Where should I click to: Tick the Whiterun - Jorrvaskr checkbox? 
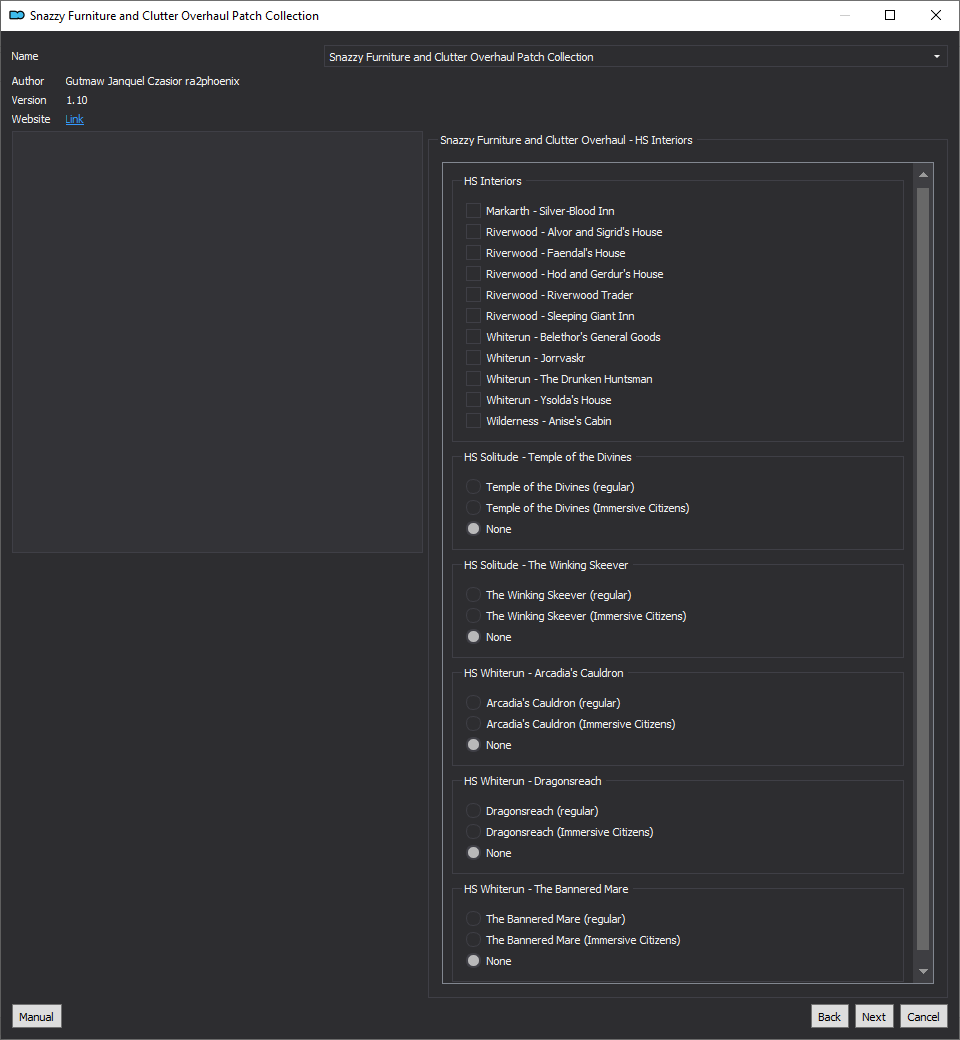(473, 358)
